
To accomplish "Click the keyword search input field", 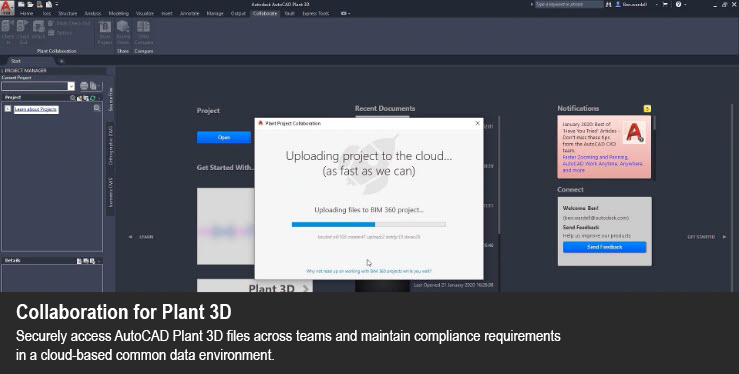I will [568, 4].
